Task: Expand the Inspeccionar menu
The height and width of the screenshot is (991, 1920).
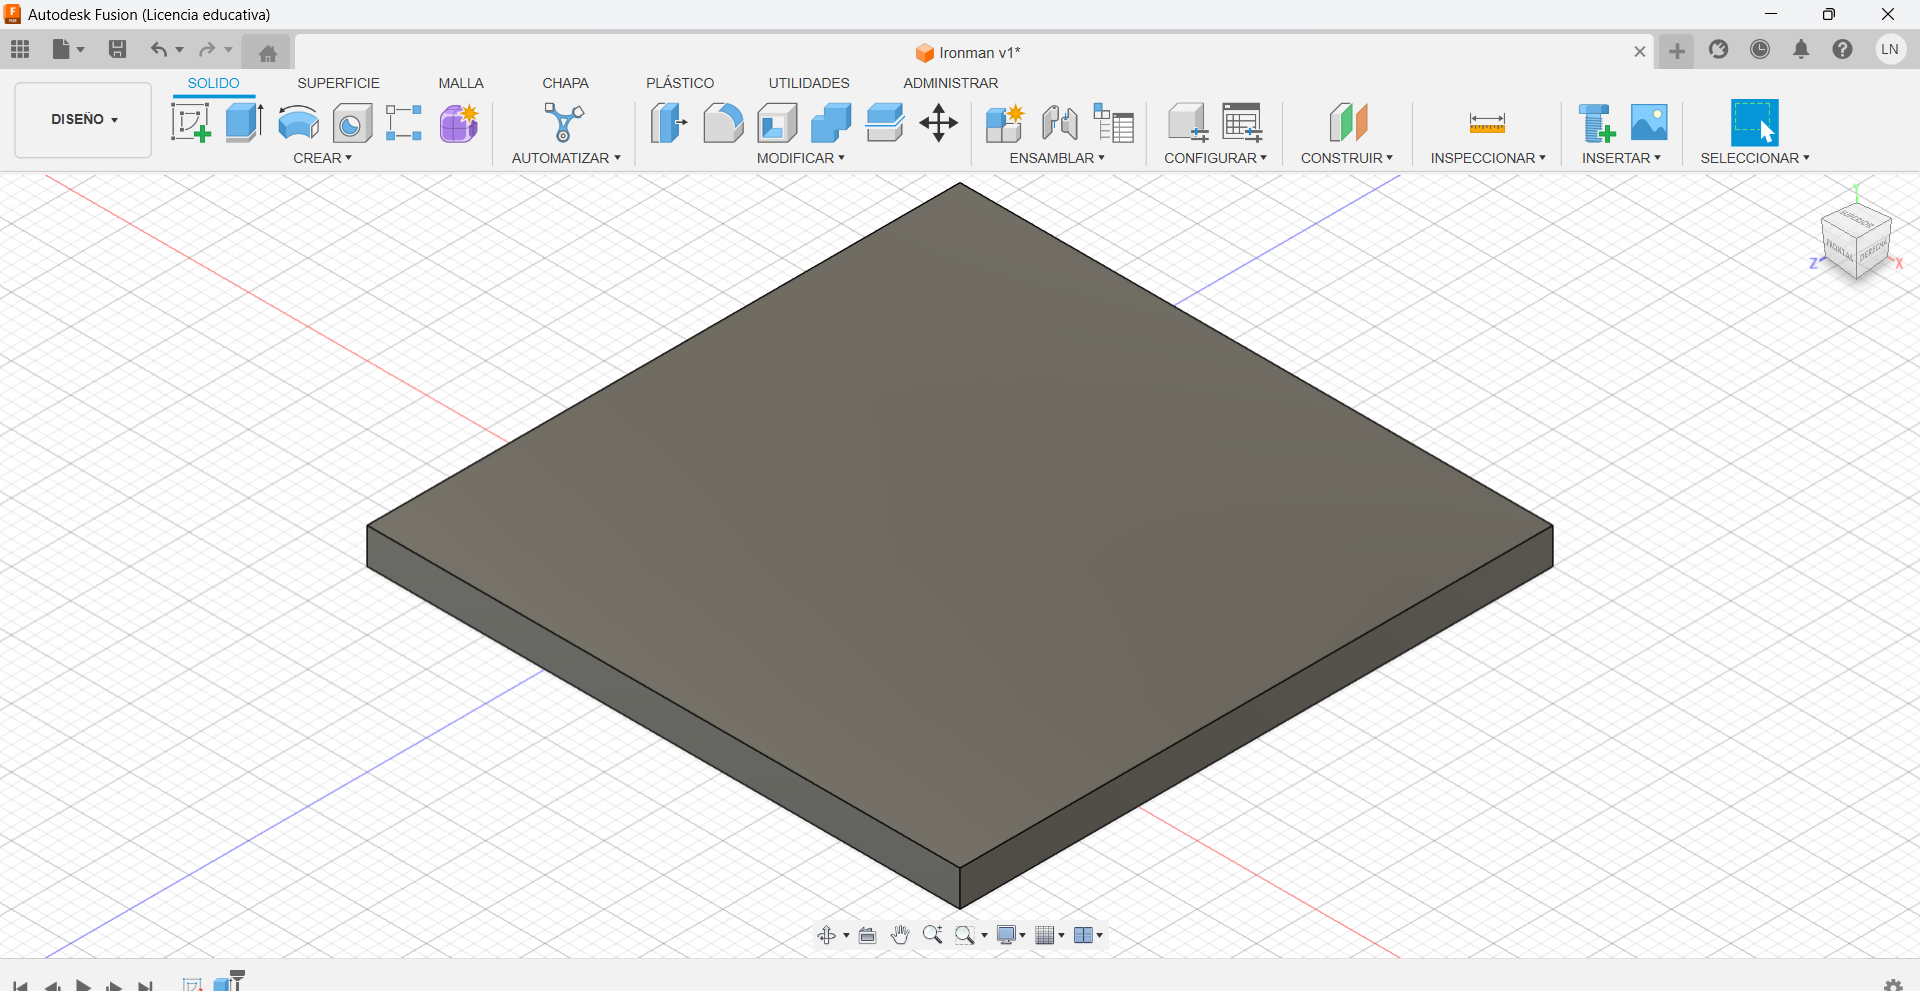Action: (x=1488, y=158)
